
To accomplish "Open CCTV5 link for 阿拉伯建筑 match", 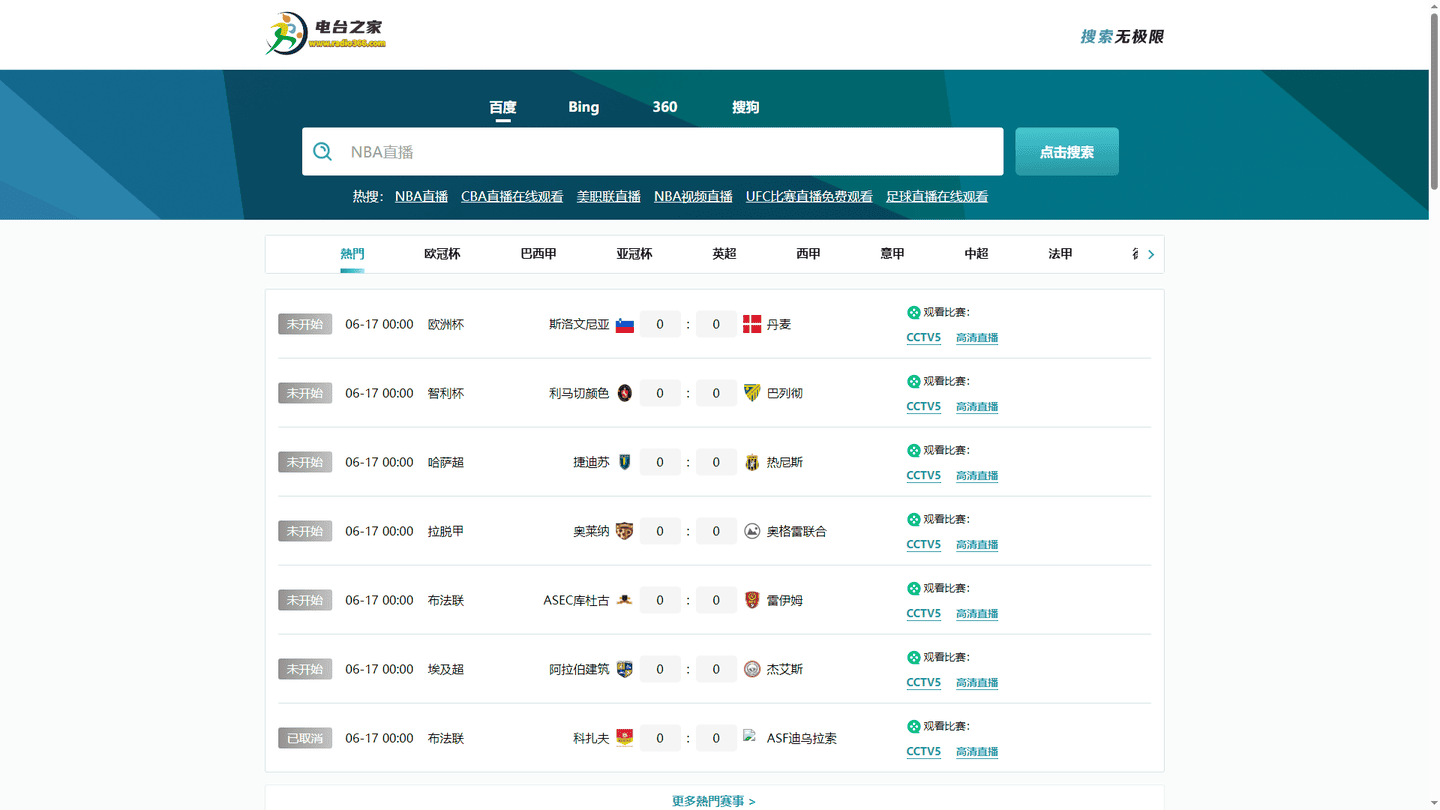I will 924,683.
